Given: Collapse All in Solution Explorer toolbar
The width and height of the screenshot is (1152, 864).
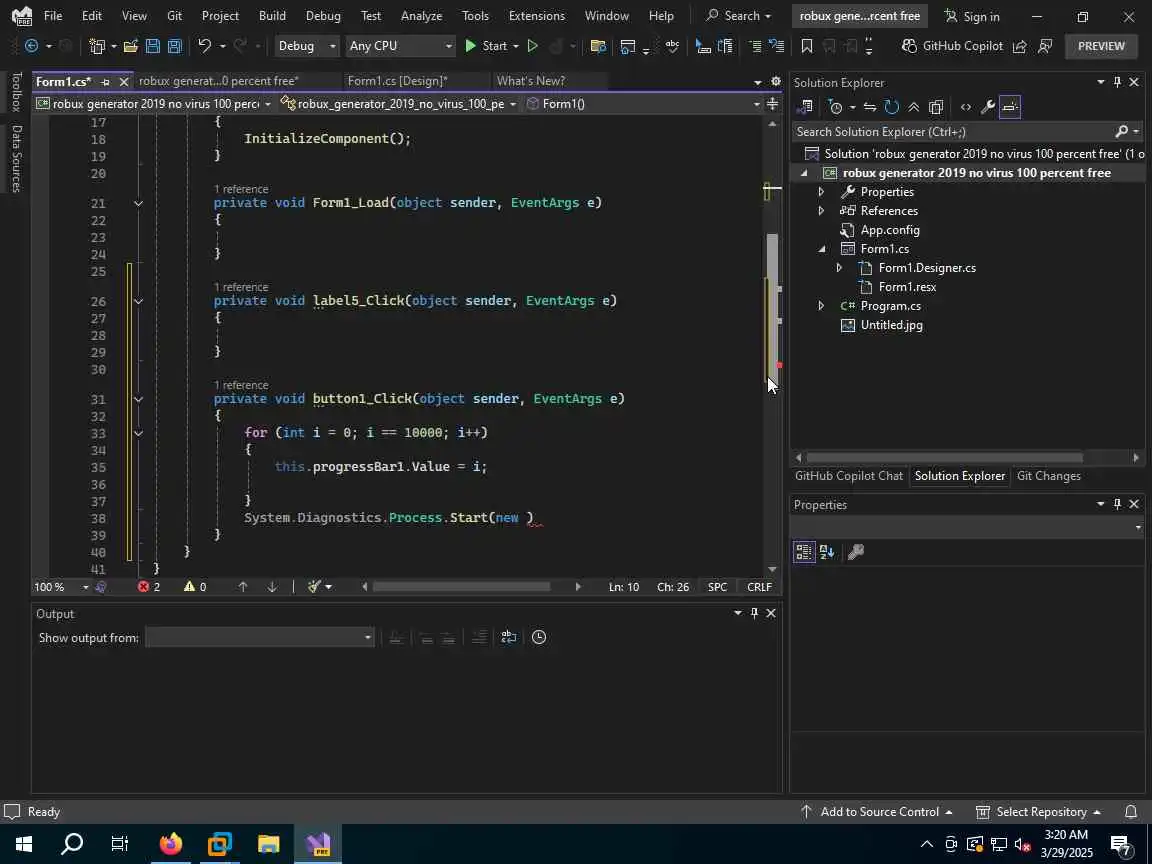Looking at the screenshot, I should point(913,107).
